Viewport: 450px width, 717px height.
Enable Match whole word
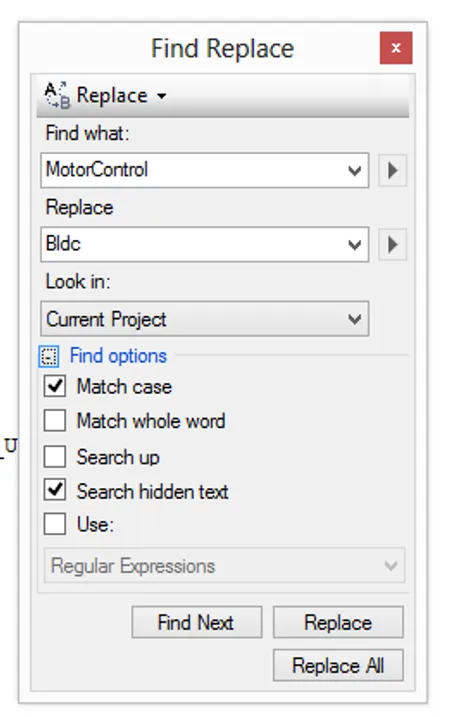pos(55,421)
